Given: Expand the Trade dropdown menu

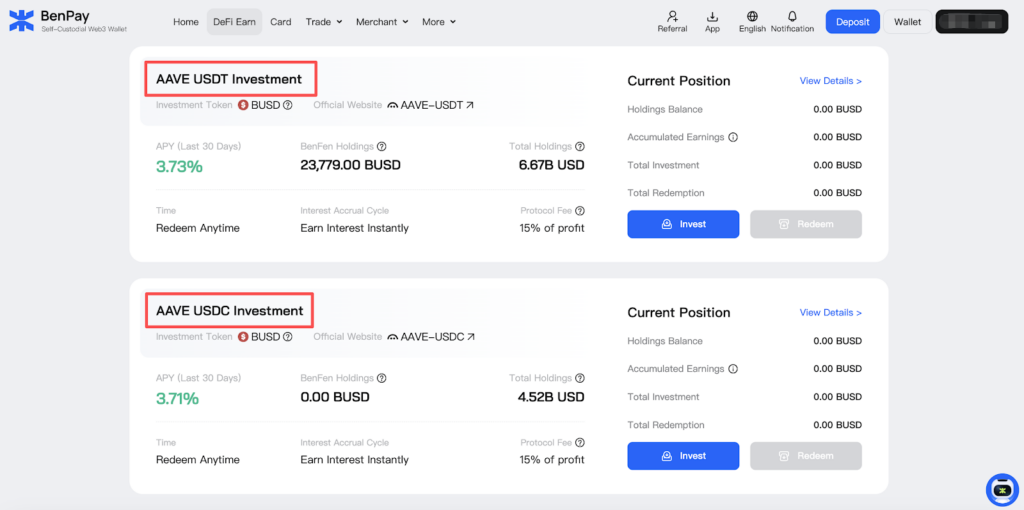Looking at the screenshot, I should tap(324, 22).
